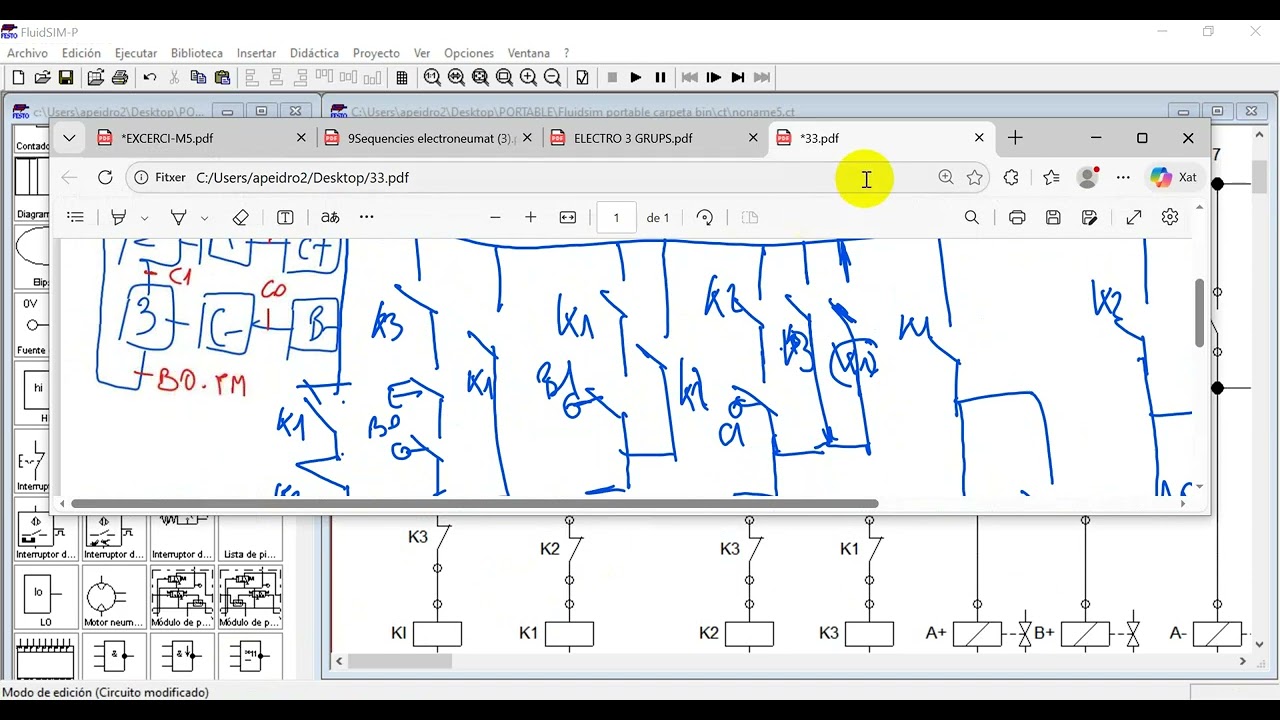Open file icon in FluidSIM toolbar

click(42, 77)
